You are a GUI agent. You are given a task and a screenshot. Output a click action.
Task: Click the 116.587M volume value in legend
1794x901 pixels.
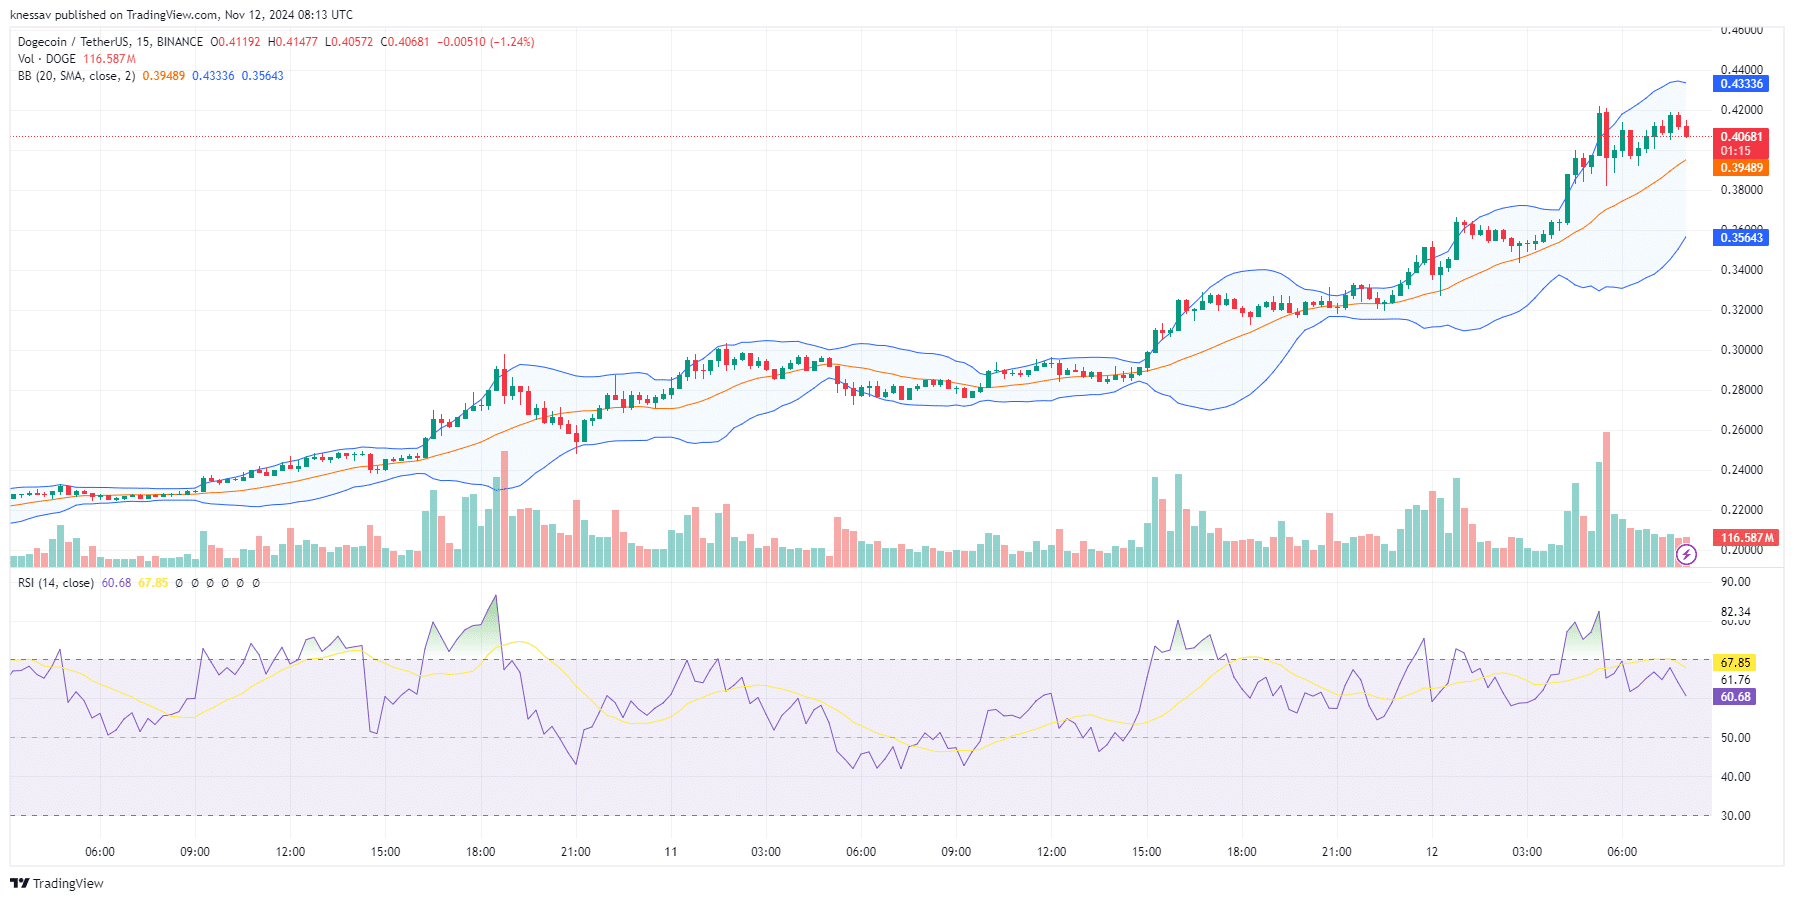(x=109, y=59)
